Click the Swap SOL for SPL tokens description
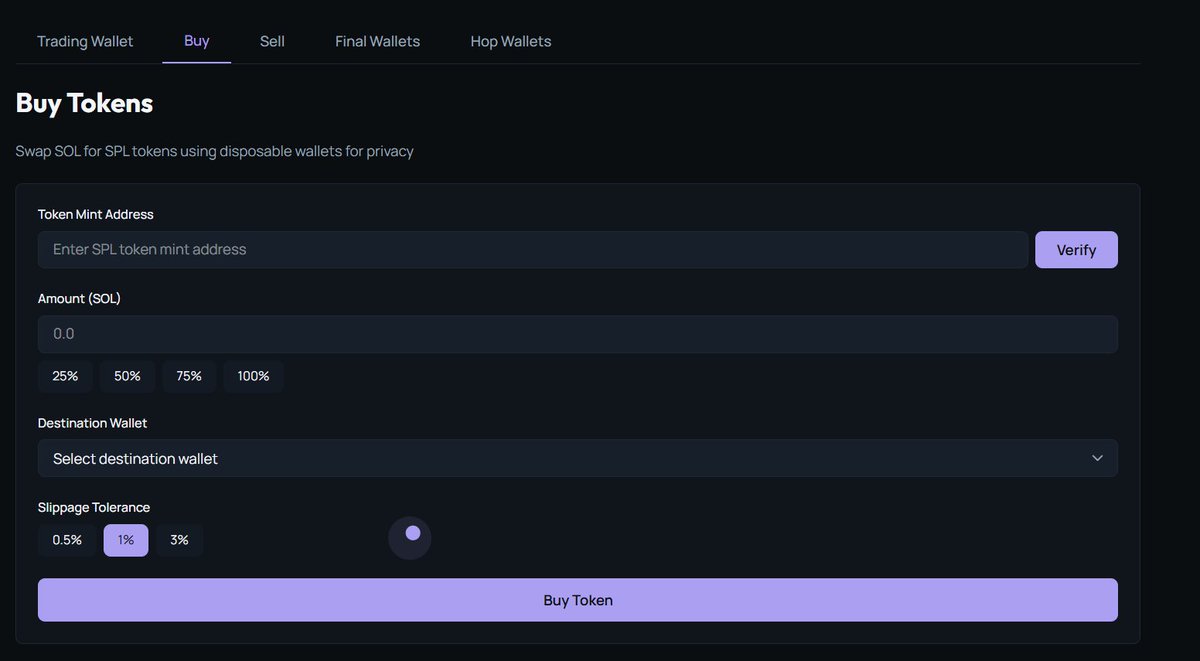This screenshot has width=1200, height=661. coord(214,151)
